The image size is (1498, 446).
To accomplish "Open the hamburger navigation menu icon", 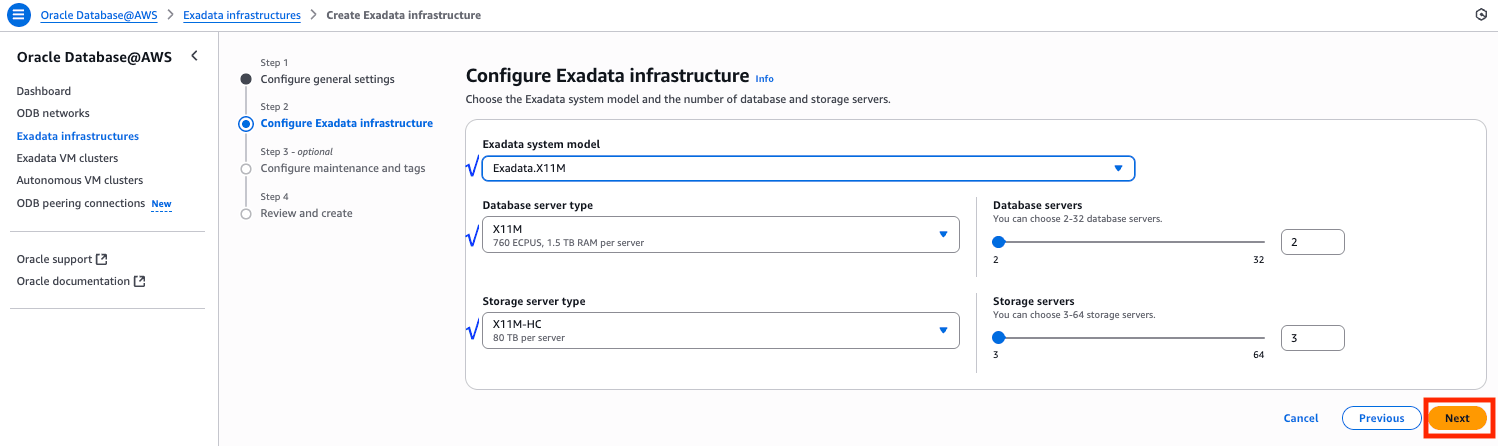I will coord(18,15).
